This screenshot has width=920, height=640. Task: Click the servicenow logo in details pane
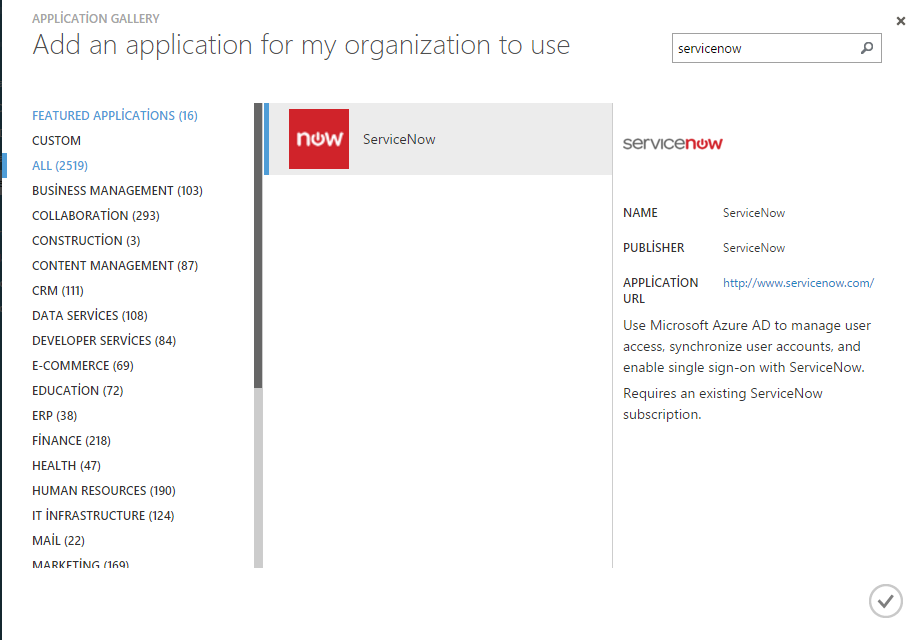tap(672, 143)
